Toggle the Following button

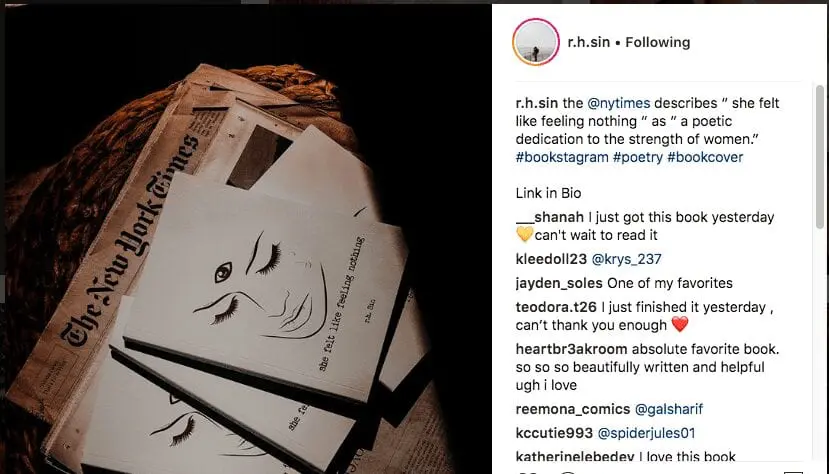[x=658, y=42]
